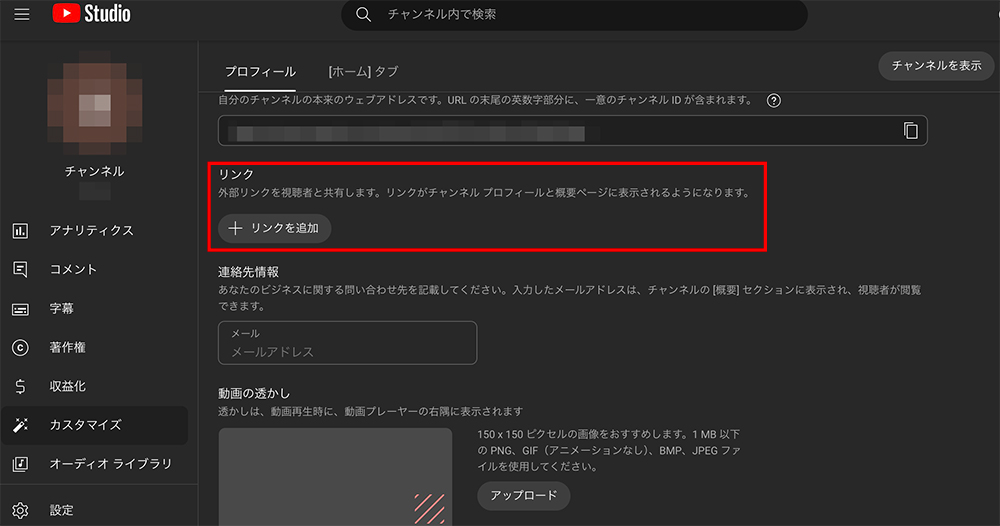Click the help question mark icon
The height and width of the screenshot is (526, 1000).
[774, 101]
